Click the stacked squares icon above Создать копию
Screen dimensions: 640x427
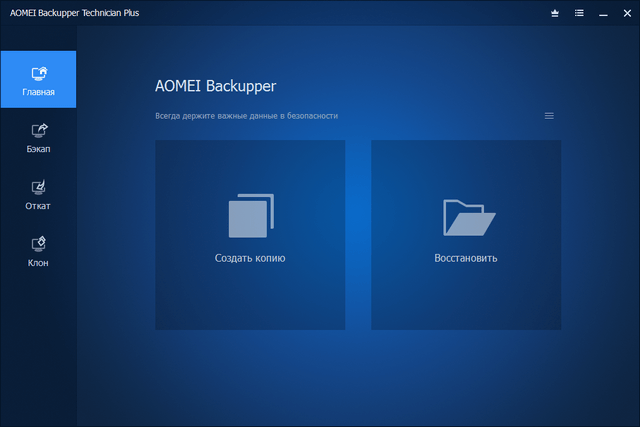(x=250, y=216)
